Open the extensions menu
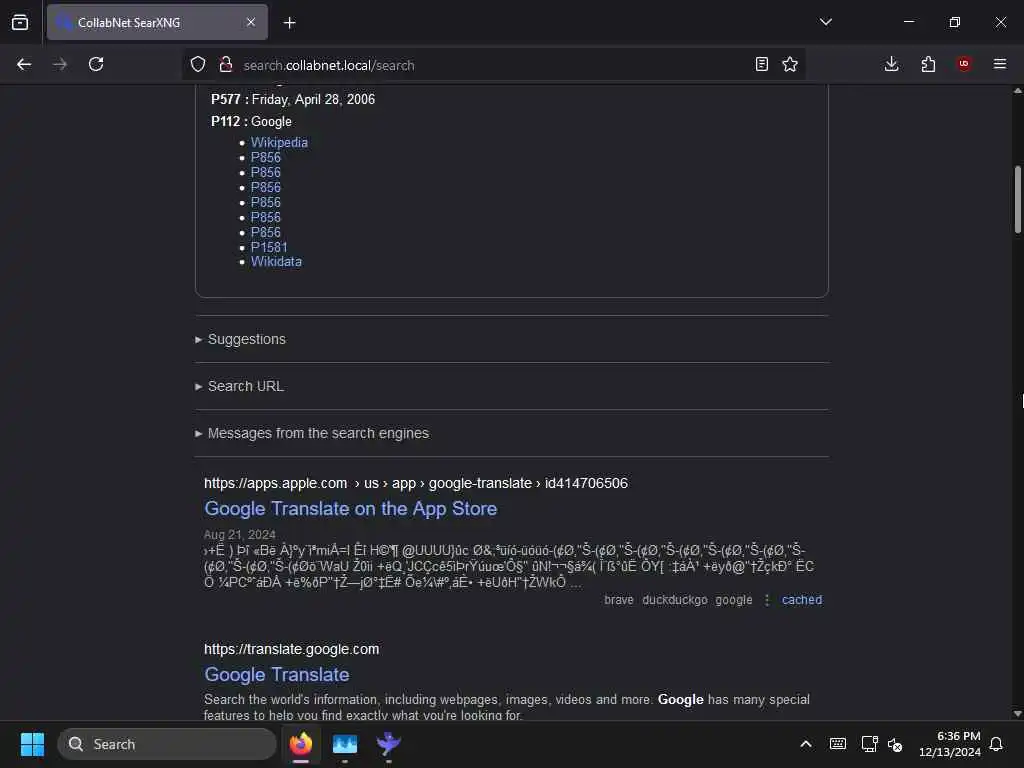Viewport: 1024px width, 768px height. point(928,64)
